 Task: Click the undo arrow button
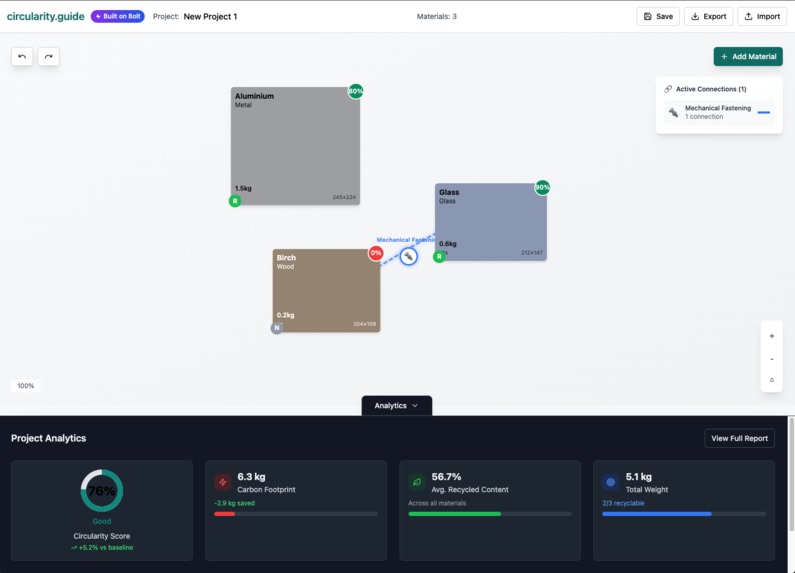(22, 56)
